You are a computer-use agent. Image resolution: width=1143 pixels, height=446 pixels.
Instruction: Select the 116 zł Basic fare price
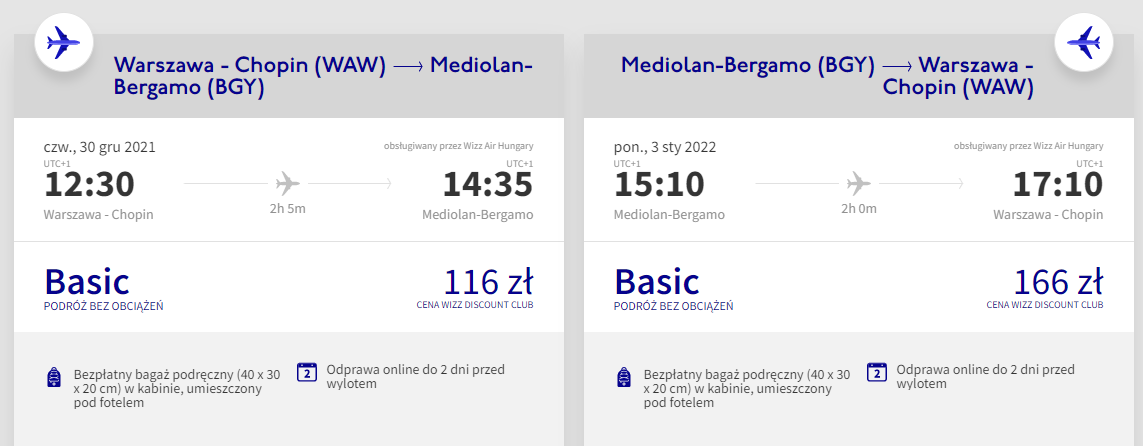pos(488,281)
